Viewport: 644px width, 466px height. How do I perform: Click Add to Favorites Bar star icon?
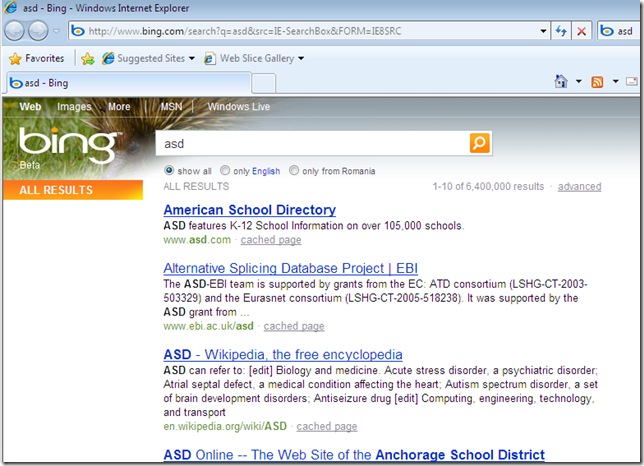(87, 59)
